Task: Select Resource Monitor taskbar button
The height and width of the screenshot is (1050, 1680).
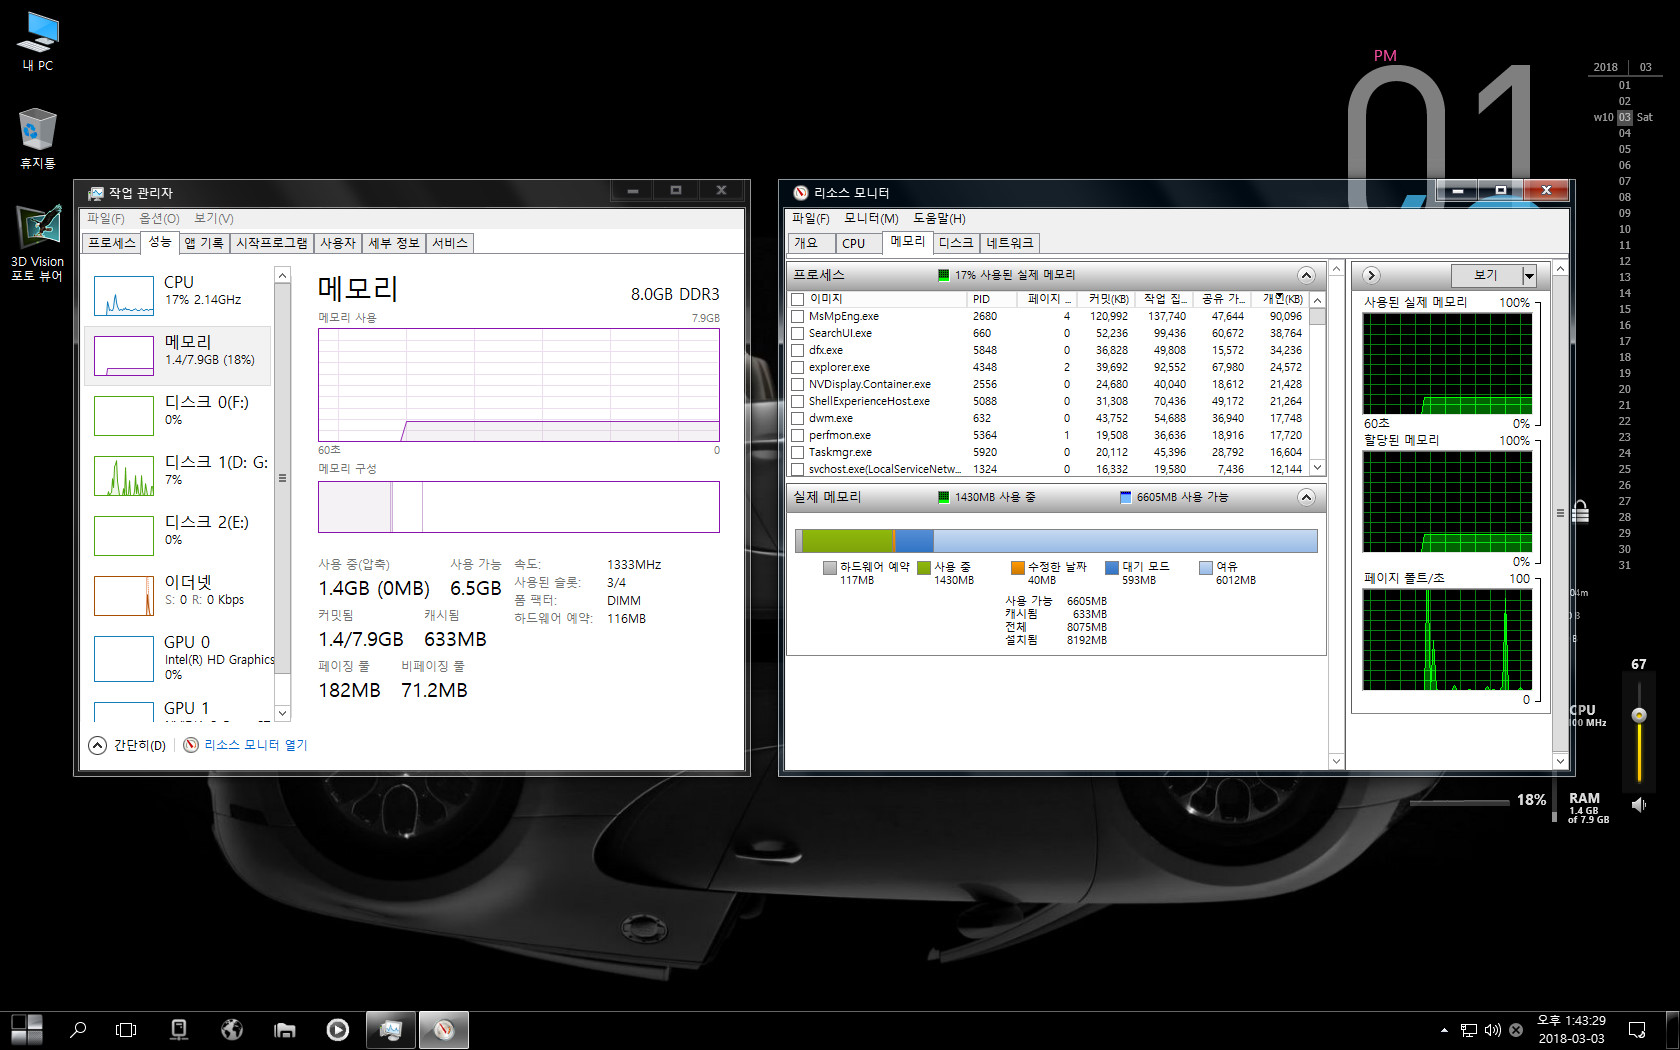Action: 444,1029
